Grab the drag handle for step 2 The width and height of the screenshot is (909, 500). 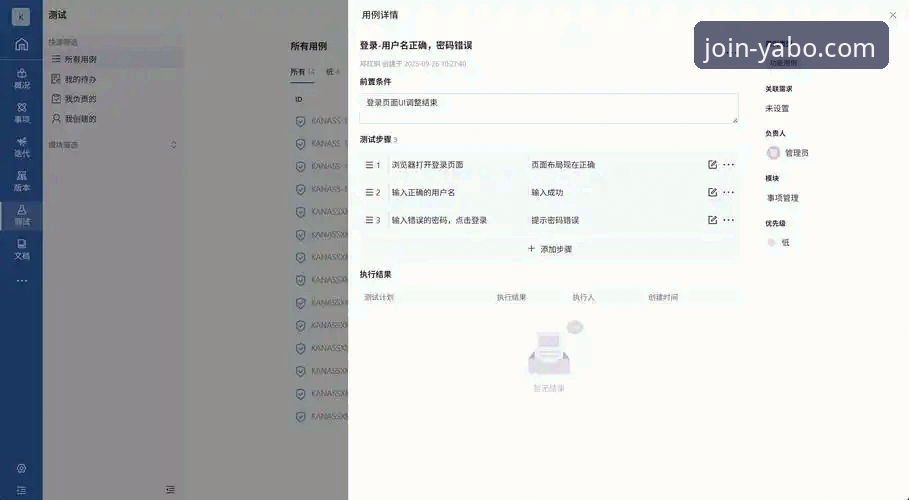coord(369,193)
